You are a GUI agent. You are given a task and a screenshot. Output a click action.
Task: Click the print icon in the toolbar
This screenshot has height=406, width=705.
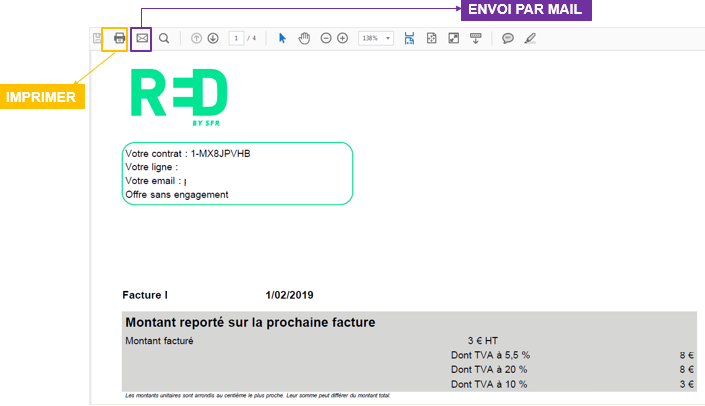point(120,39)
